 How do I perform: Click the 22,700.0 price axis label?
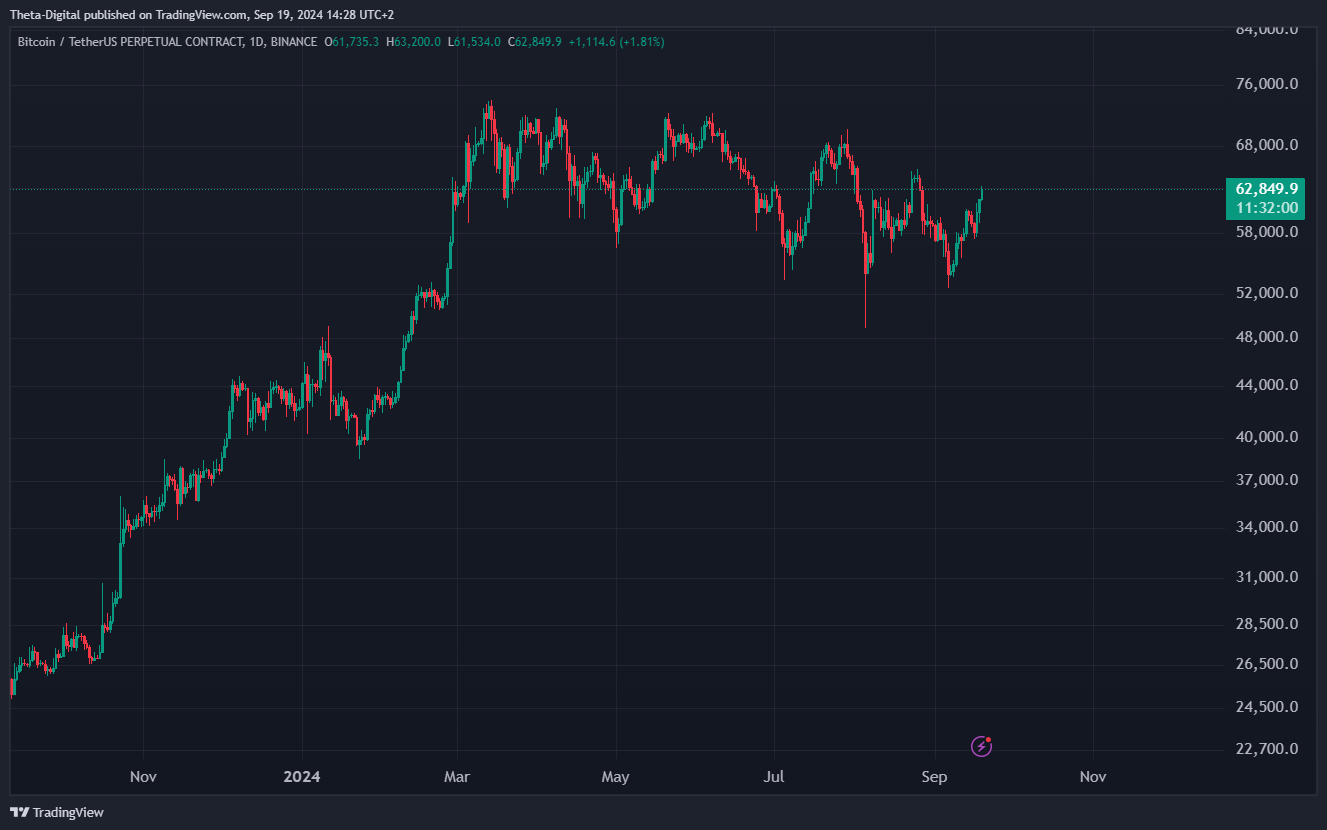click(x=1266, y=749)
